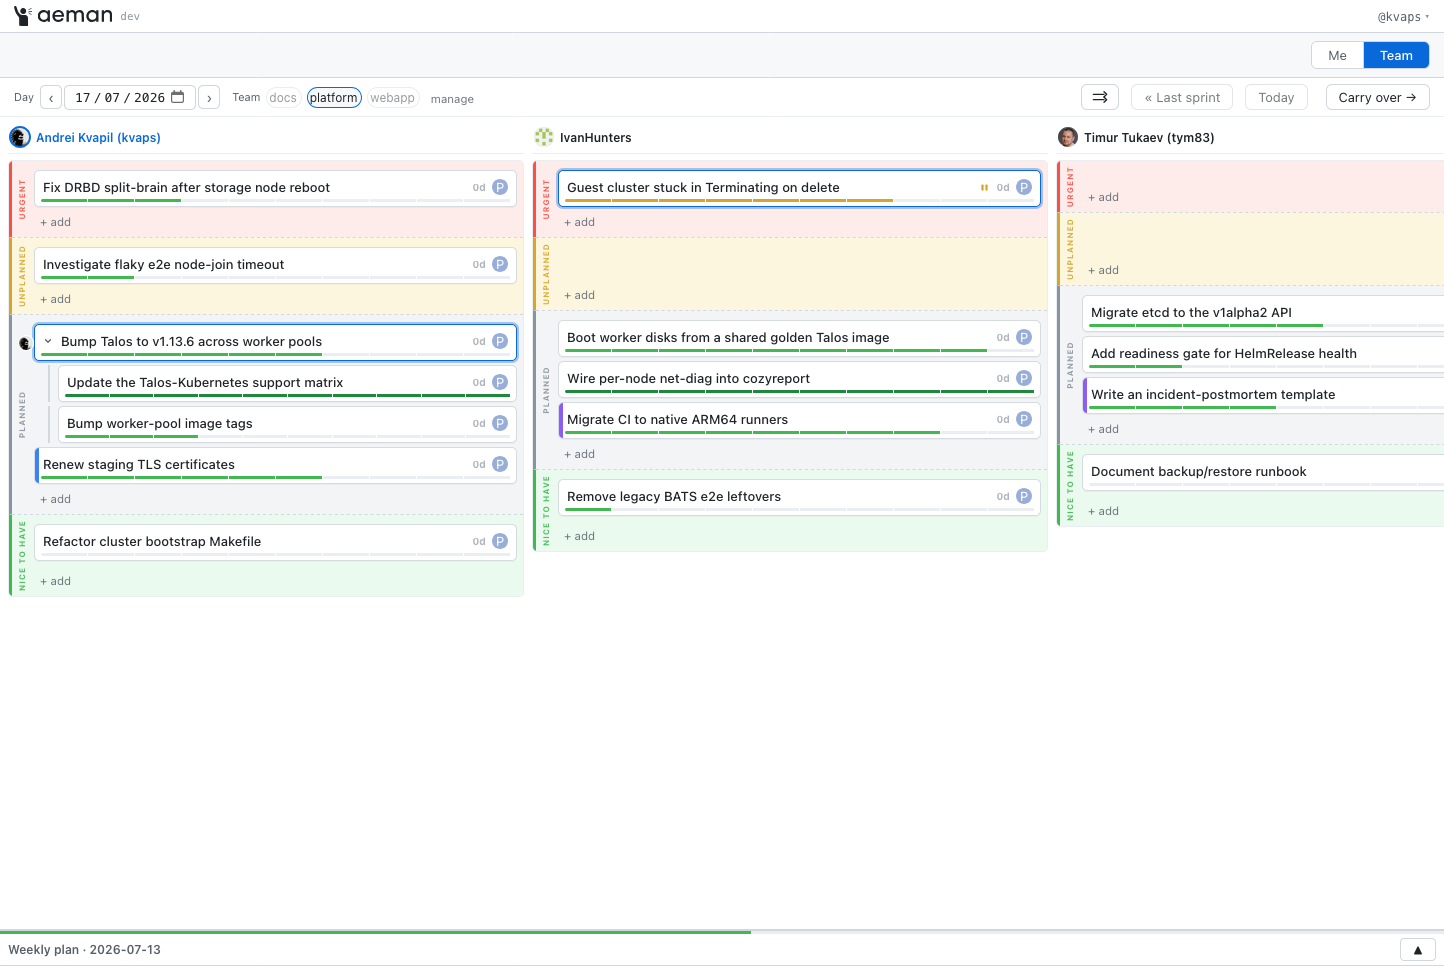Image resolution: width=1444 pixels, height=966 pixels.
Task: Collapse the Bump Talos to v1.13.6 task
Action: [x=48, y=341]
